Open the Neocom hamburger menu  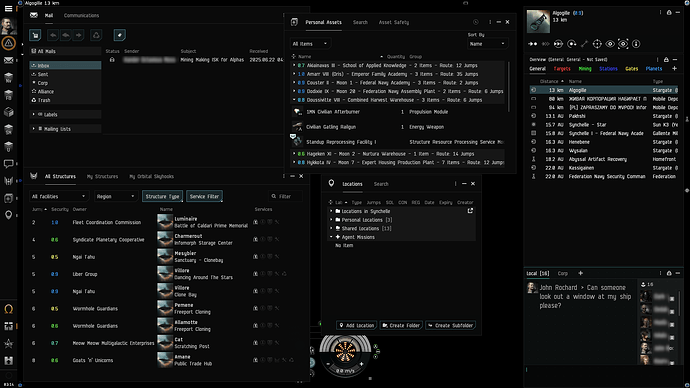[x=8, y=8]
